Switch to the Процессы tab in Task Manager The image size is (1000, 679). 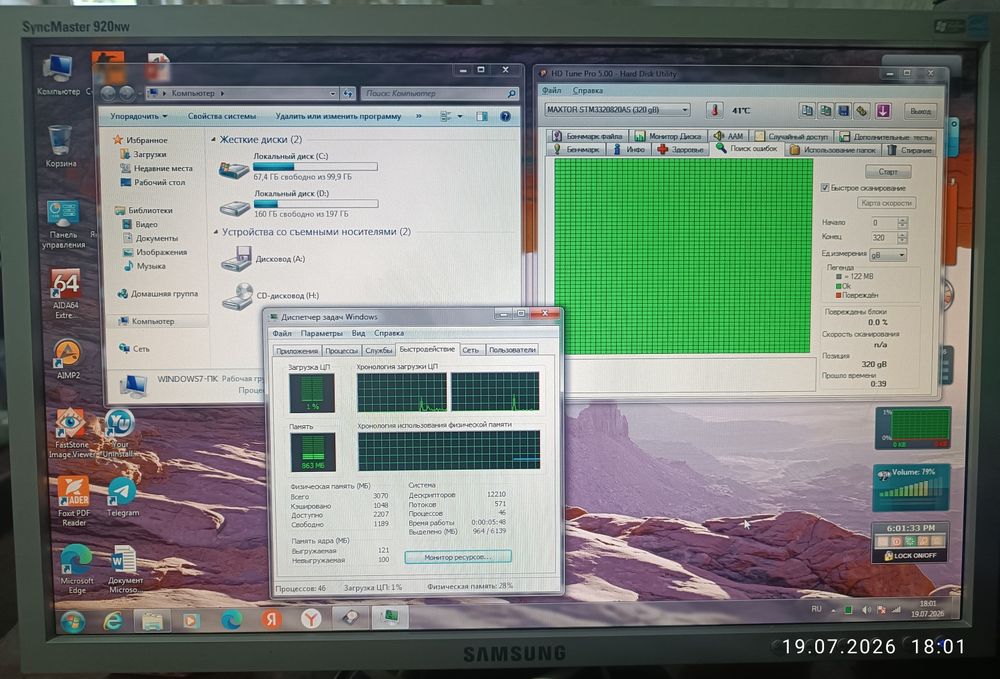pos(341,351)
